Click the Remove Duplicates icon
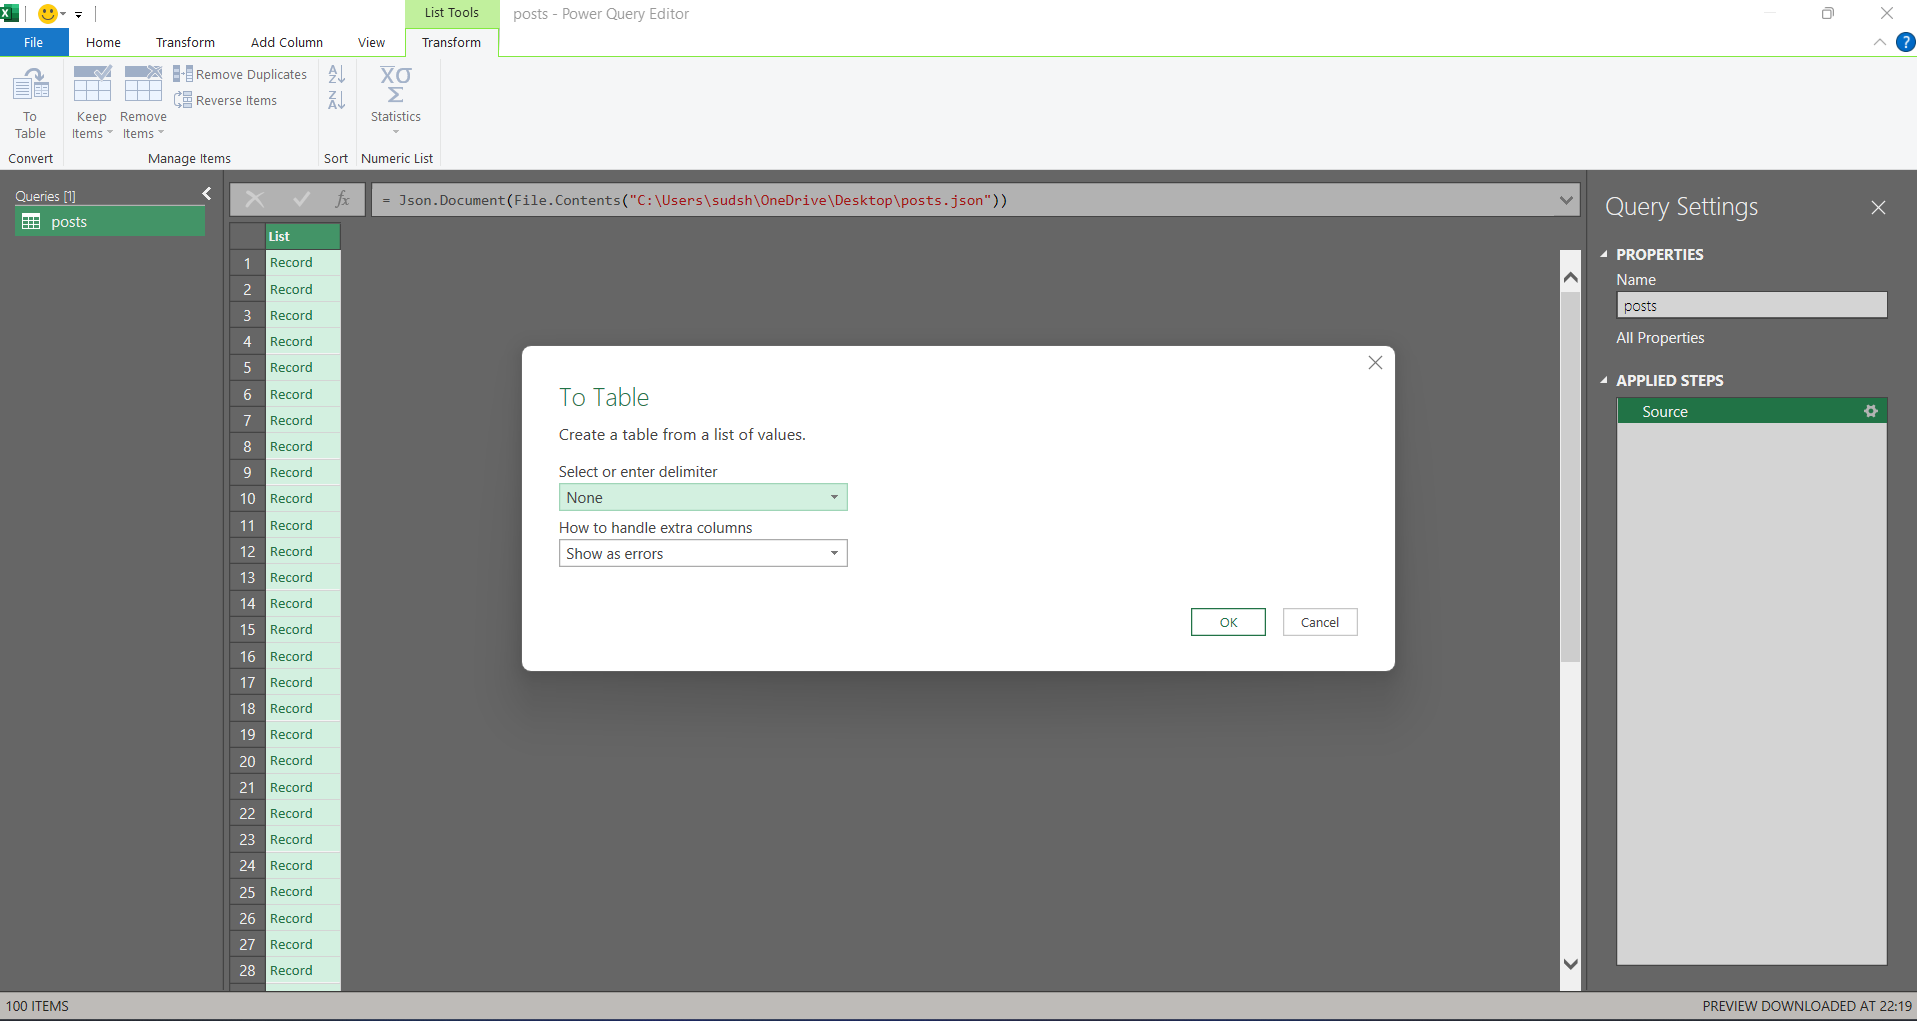This screenshot has height=1021, width=1917. (184, 73)
